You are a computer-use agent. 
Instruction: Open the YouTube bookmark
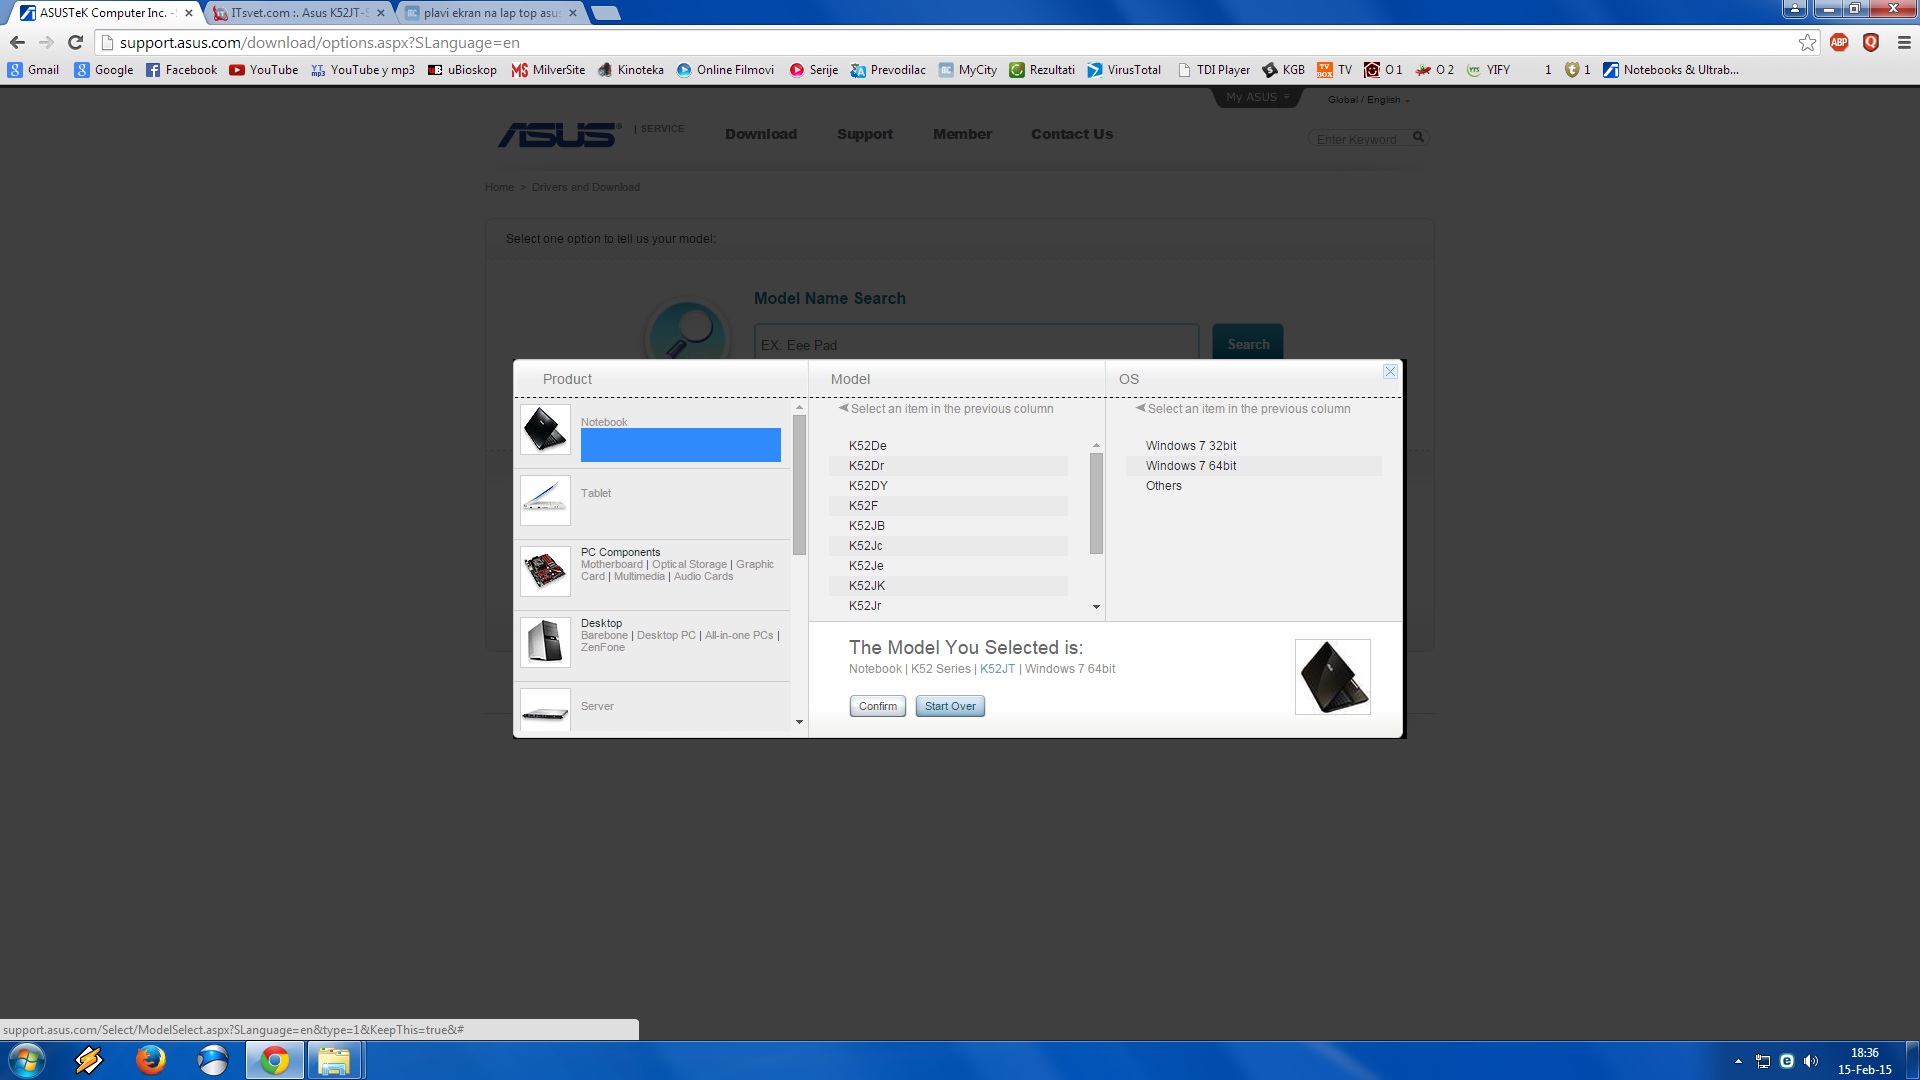click(264, 70)
